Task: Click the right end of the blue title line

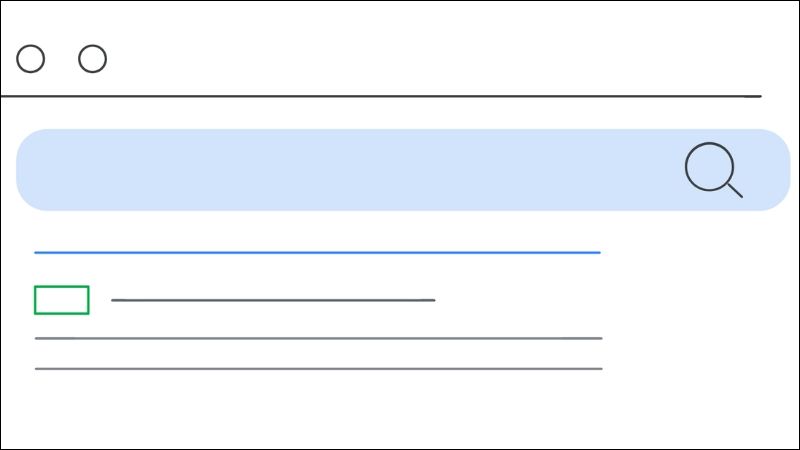Action: [598, 253]
